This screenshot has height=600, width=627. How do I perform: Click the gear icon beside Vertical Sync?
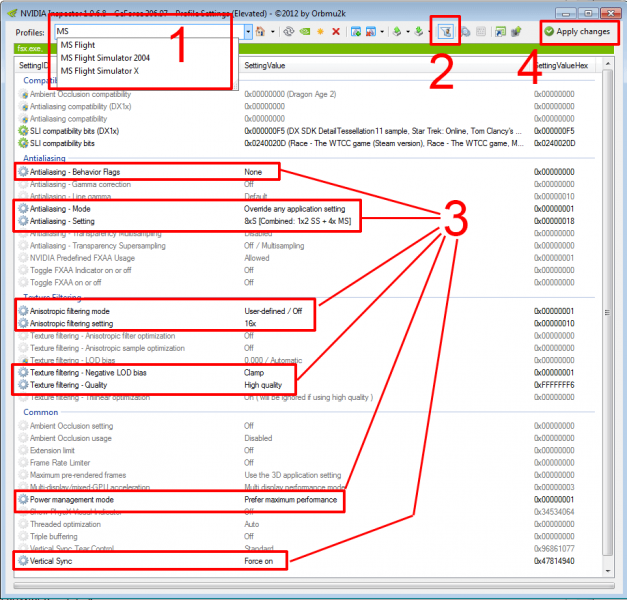(23, 561)
